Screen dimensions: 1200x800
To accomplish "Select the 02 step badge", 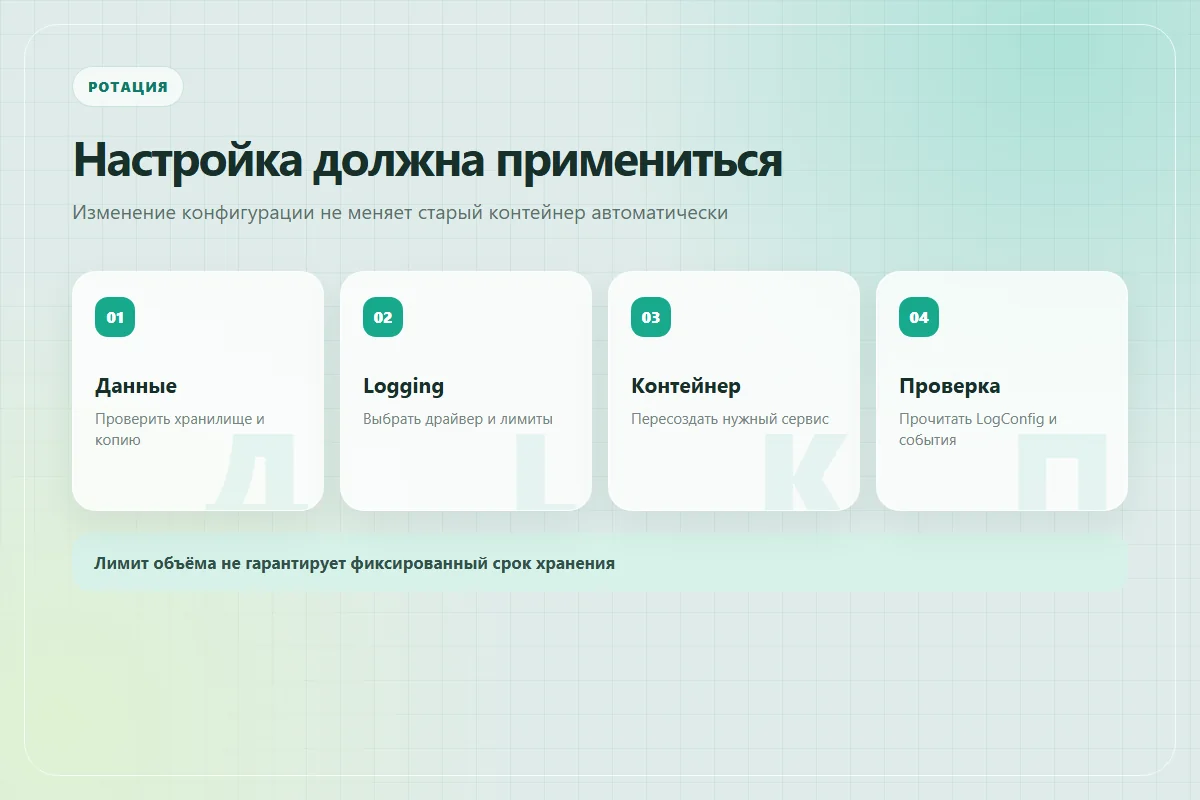I will click(x=383, y=317).
